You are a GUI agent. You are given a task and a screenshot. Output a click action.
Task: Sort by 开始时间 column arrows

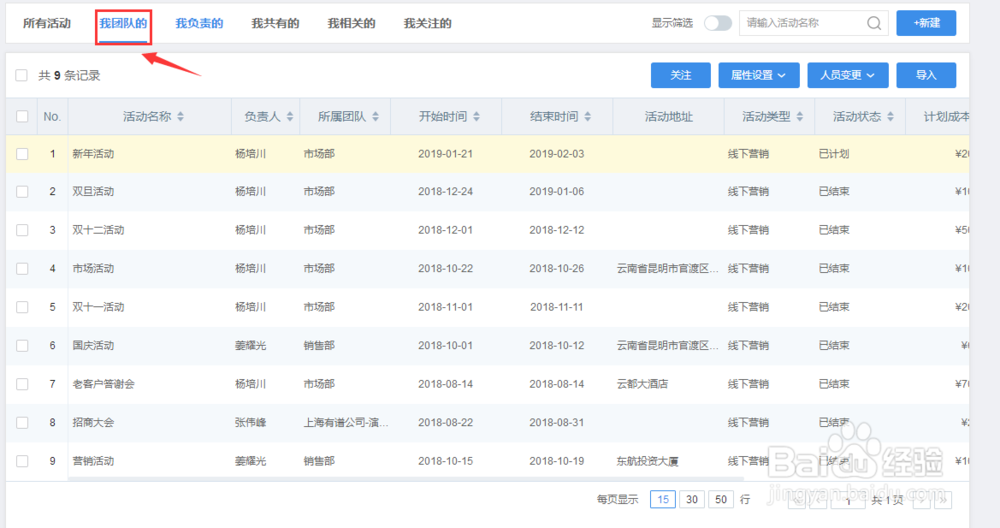[476, 117]
